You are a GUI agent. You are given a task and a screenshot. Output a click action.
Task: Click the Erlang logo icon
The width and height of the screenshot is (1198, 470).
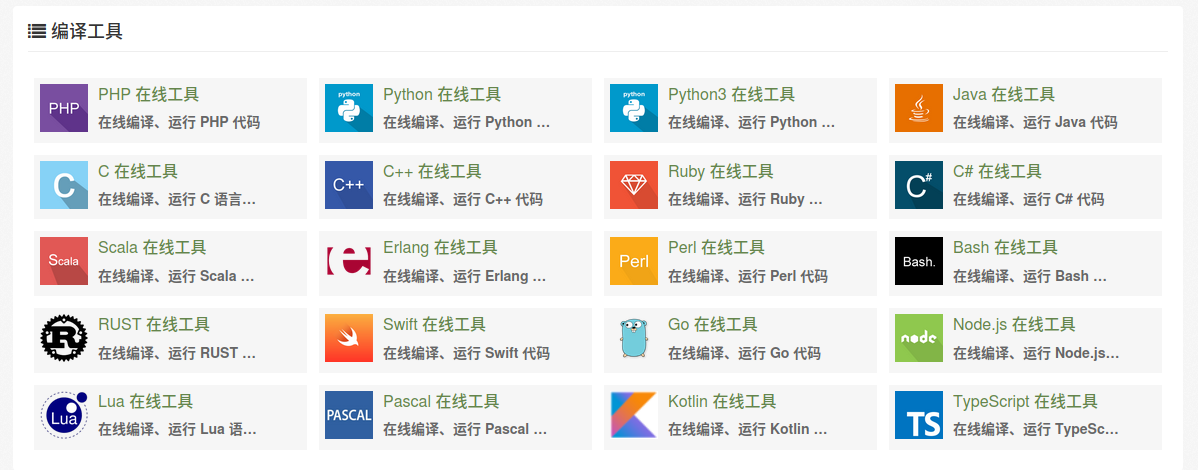tap(349, 261)
